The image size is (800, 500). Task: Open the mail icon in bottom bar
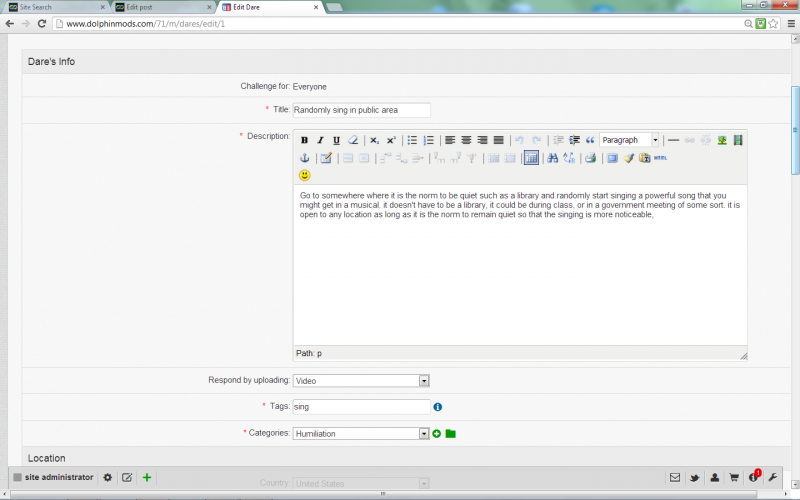[675, 477]
